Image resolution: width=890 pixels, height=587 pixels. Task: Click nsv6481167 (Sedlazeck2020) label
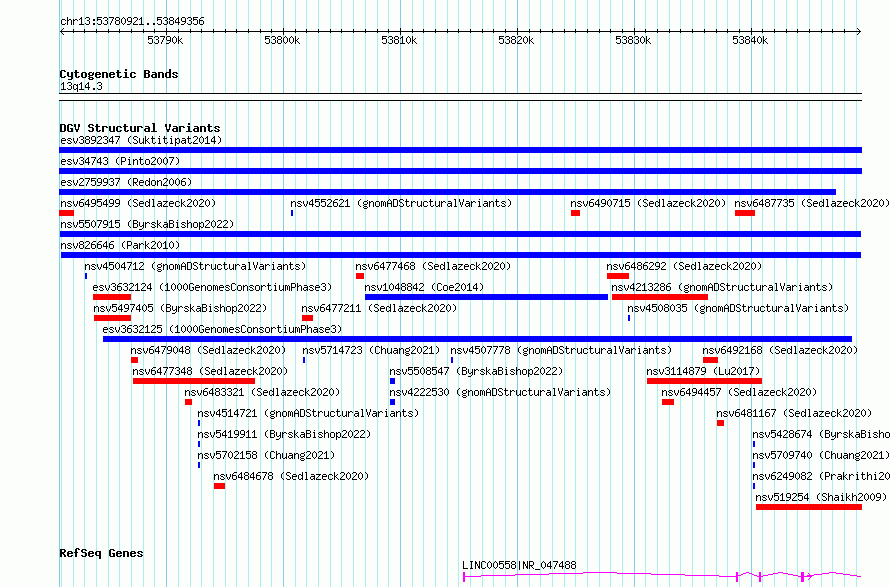coord(794,413)
